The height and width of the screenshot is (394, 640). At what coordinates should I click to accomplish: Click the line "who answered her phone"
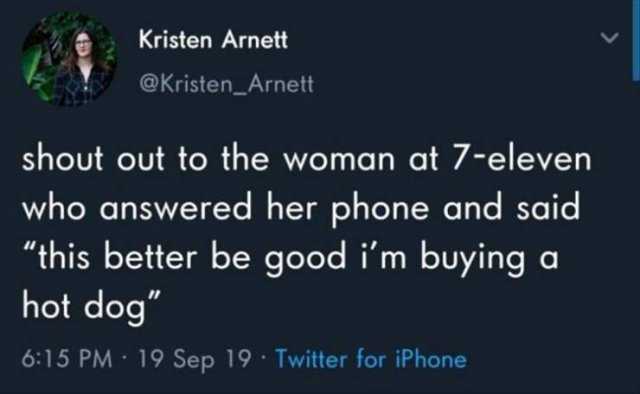pyautogui.click(x=301, y=209)
